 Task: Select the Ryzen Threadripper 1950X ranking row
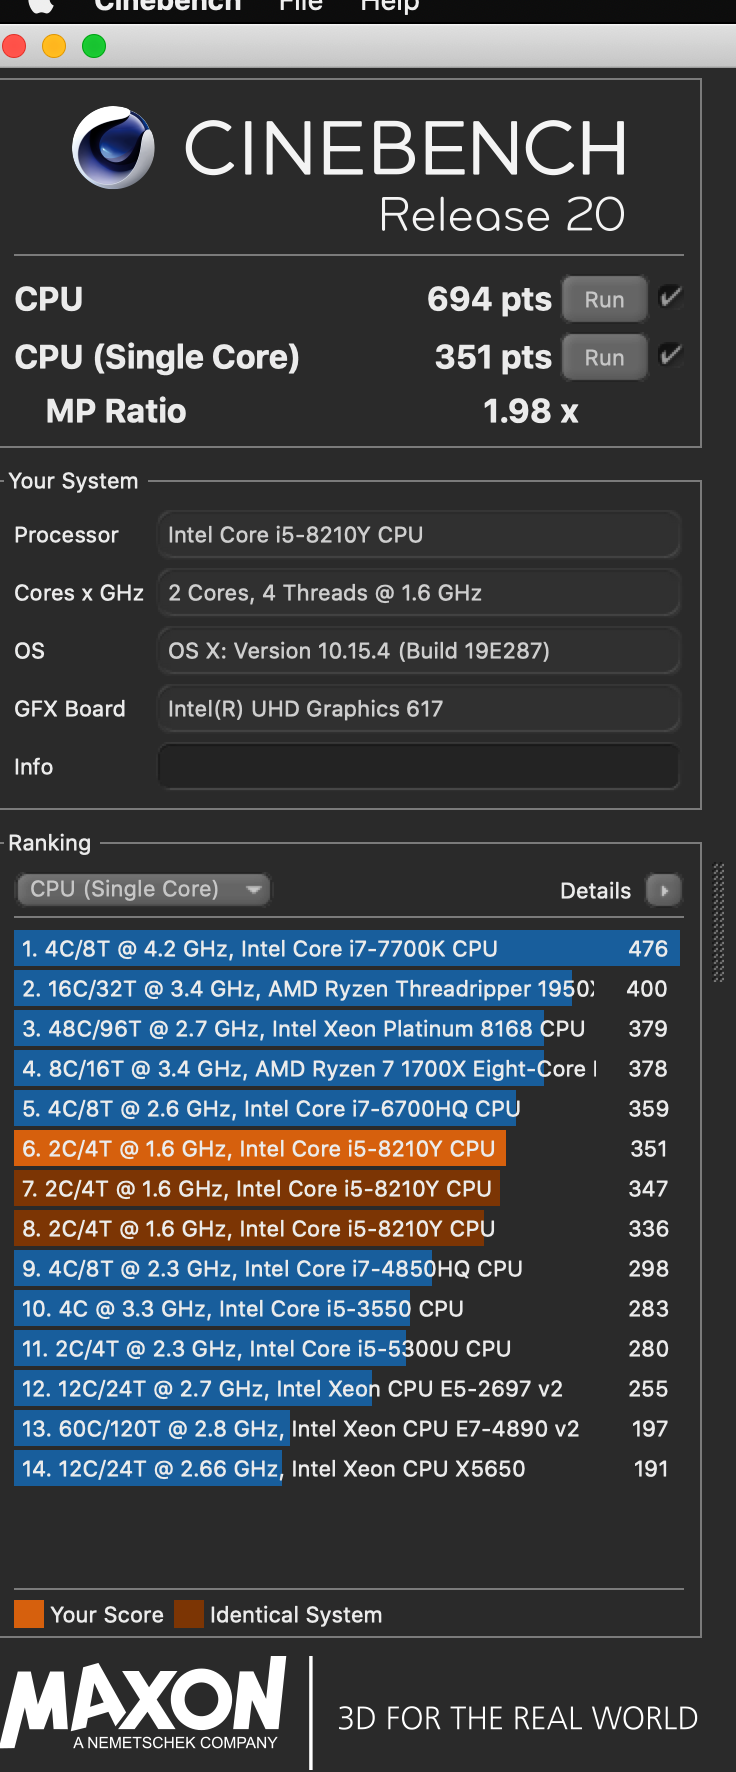[x=346, y=989]
